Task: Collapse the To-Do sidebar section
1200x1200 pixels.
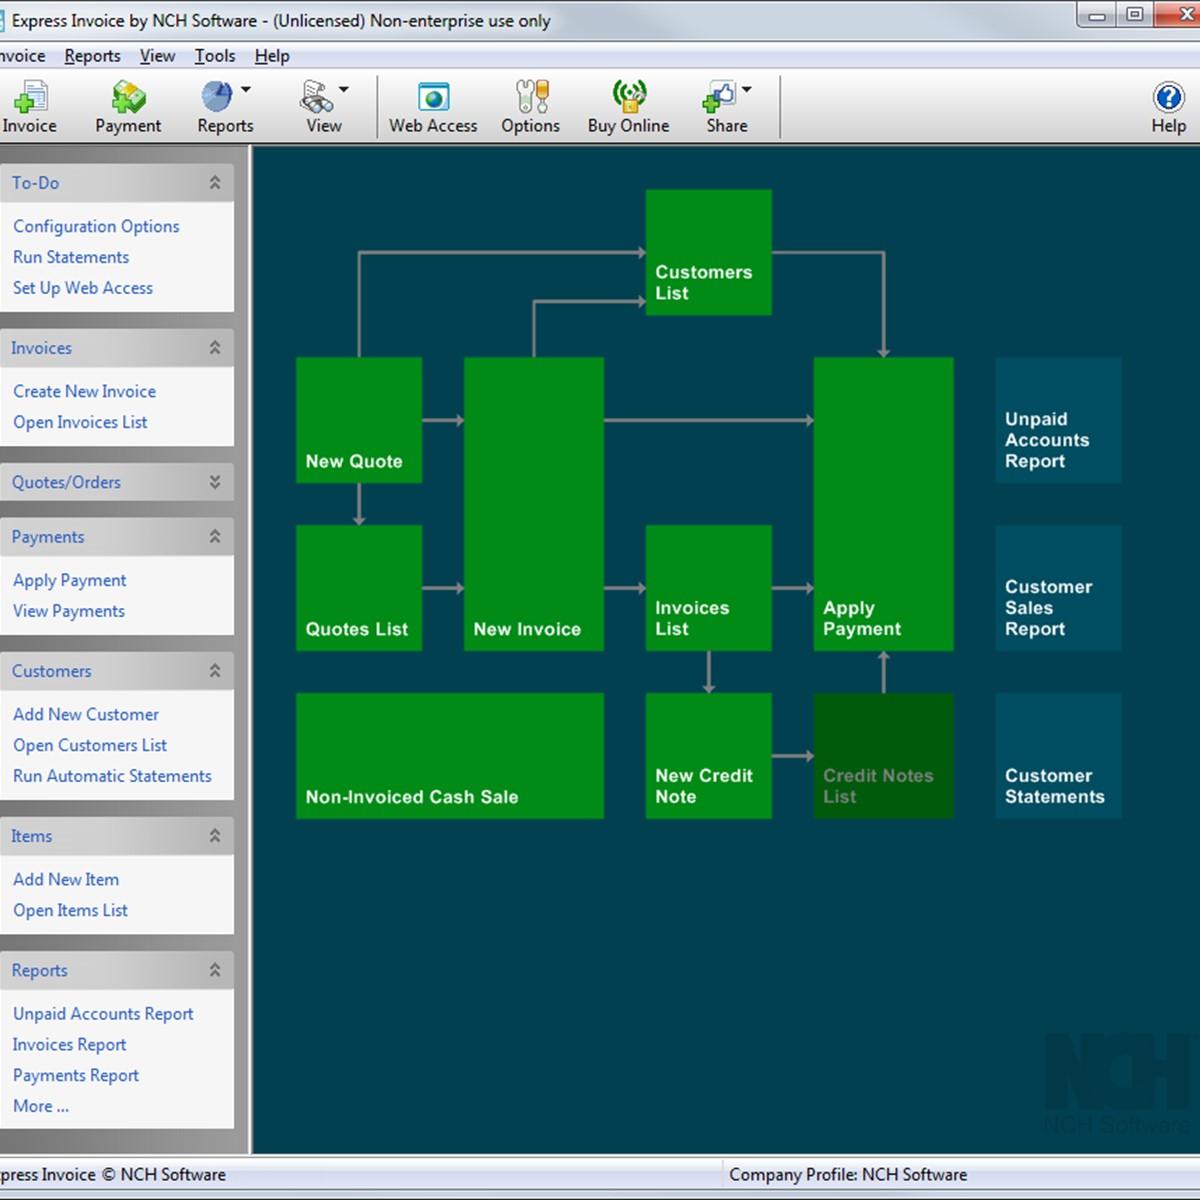Action: 215,183
